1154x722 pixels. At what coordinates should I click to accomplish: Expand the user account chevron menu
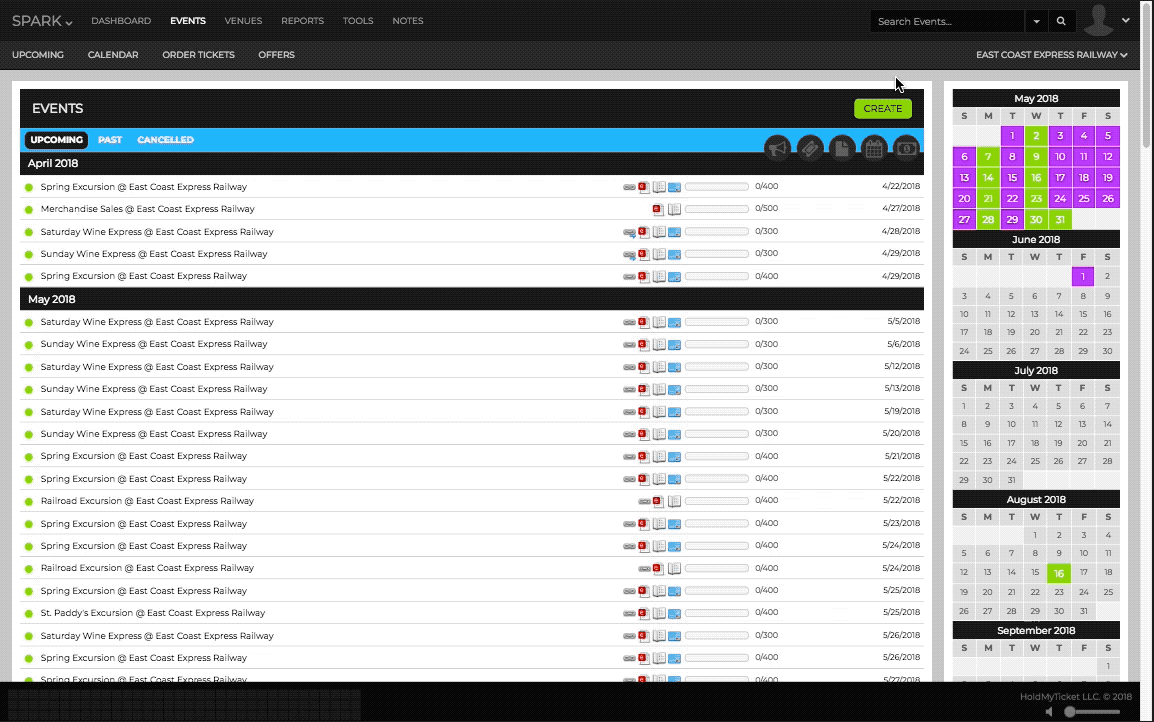[1126, 21]
